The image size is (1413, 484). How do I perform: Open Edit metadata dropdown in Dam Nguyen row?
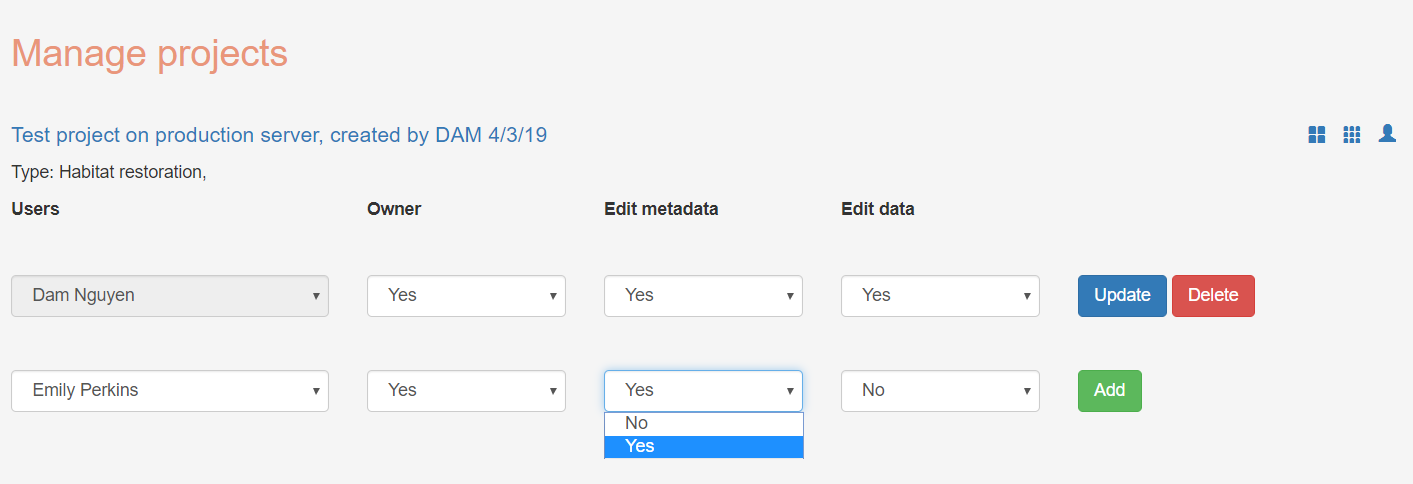(703, 296)
